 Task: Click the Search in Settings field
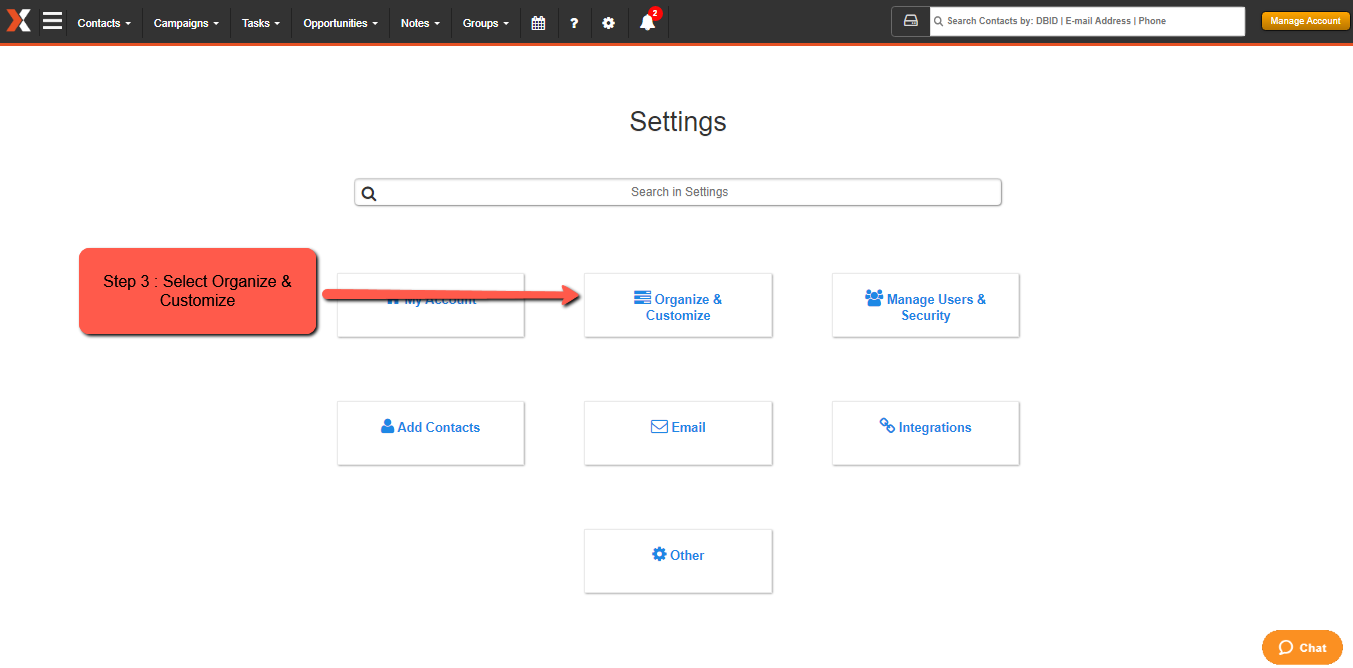(678, 192)
